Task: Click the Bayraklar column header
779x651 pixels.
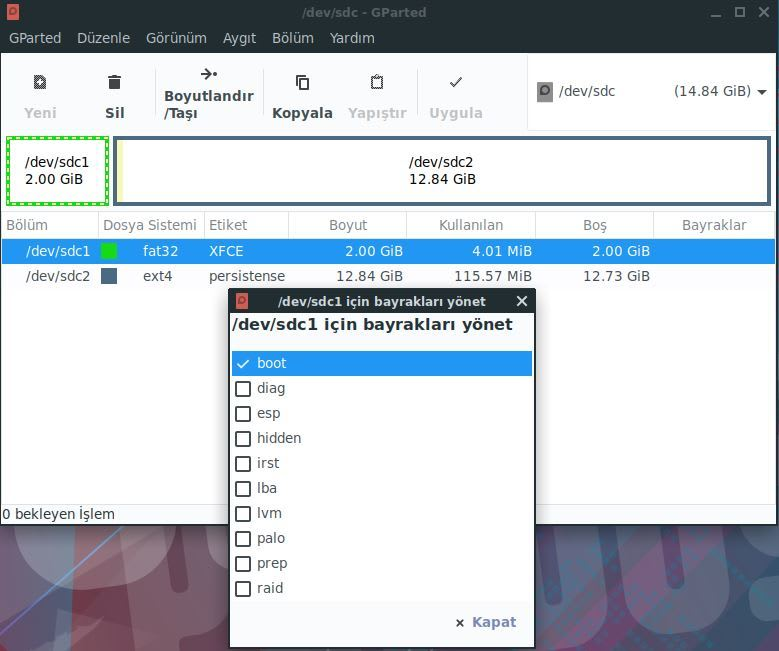Action: click(x=714, y=225)
